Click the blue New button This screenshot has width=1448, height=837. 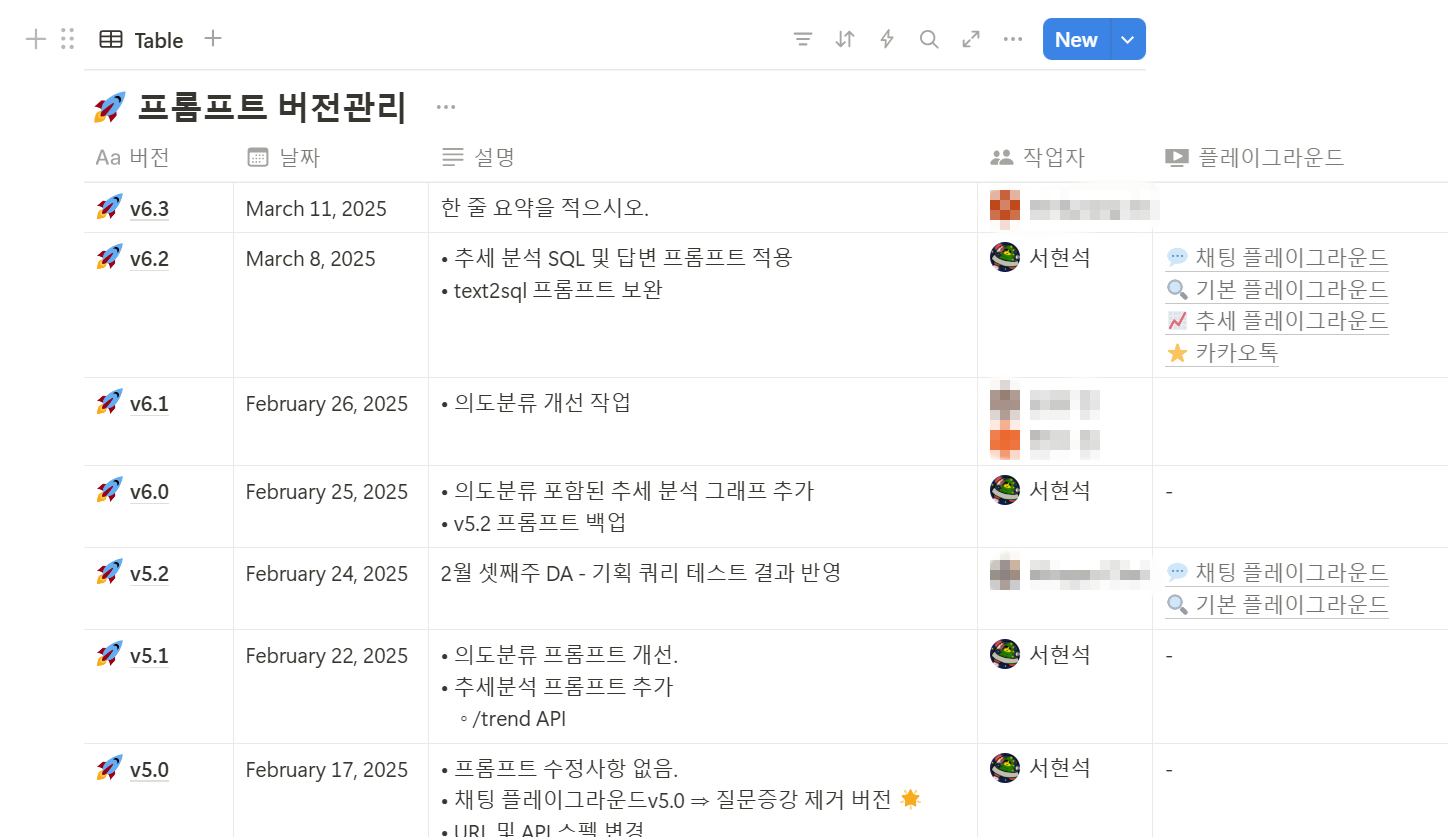pos(1076,40)
